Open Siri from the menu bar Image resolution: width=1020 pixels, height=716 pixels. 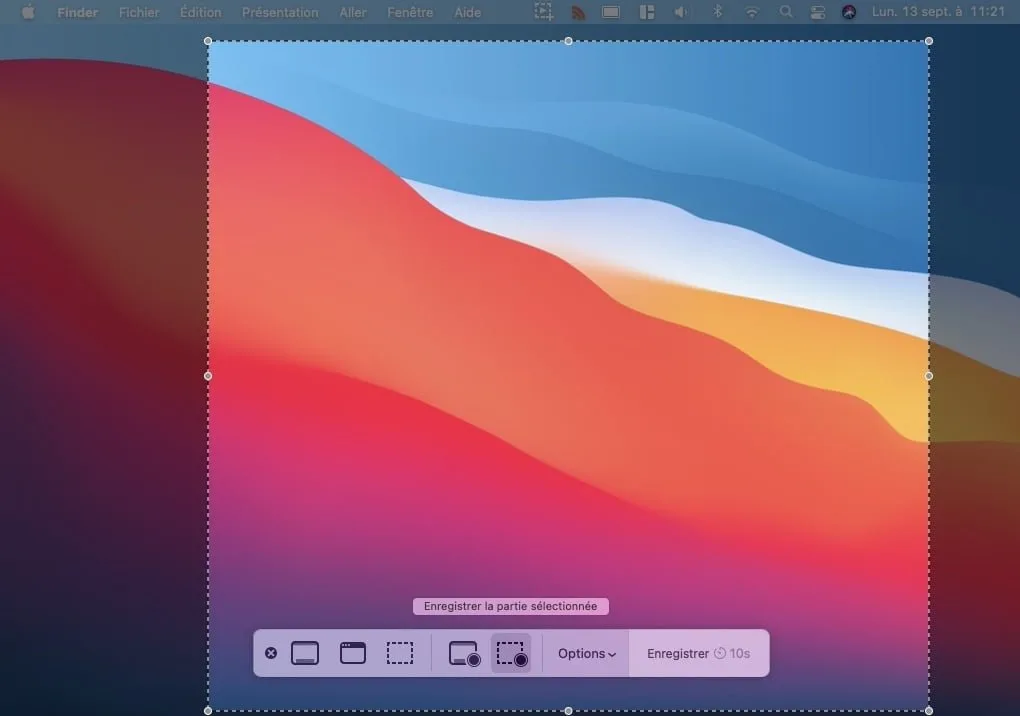point(849,12)
